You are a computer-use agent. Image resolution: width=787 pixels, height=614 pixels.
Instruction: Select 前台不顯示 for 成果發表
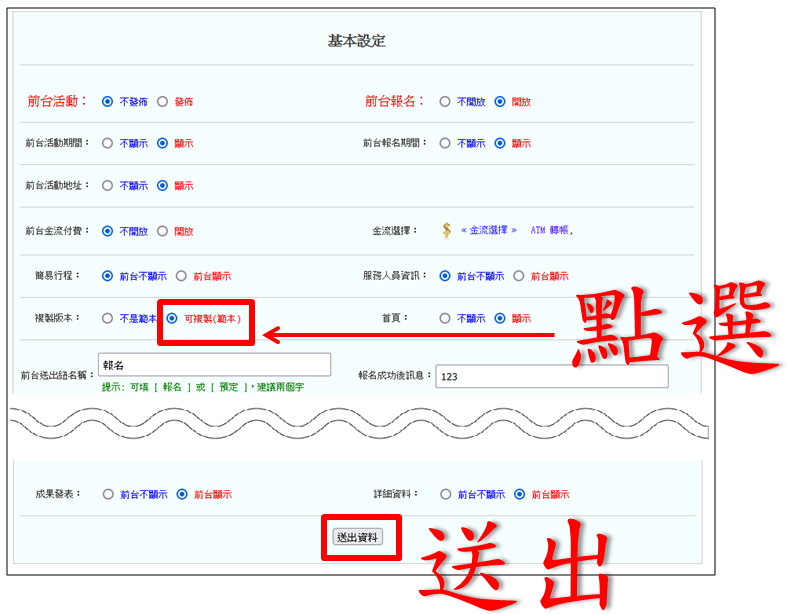point(107,494)
